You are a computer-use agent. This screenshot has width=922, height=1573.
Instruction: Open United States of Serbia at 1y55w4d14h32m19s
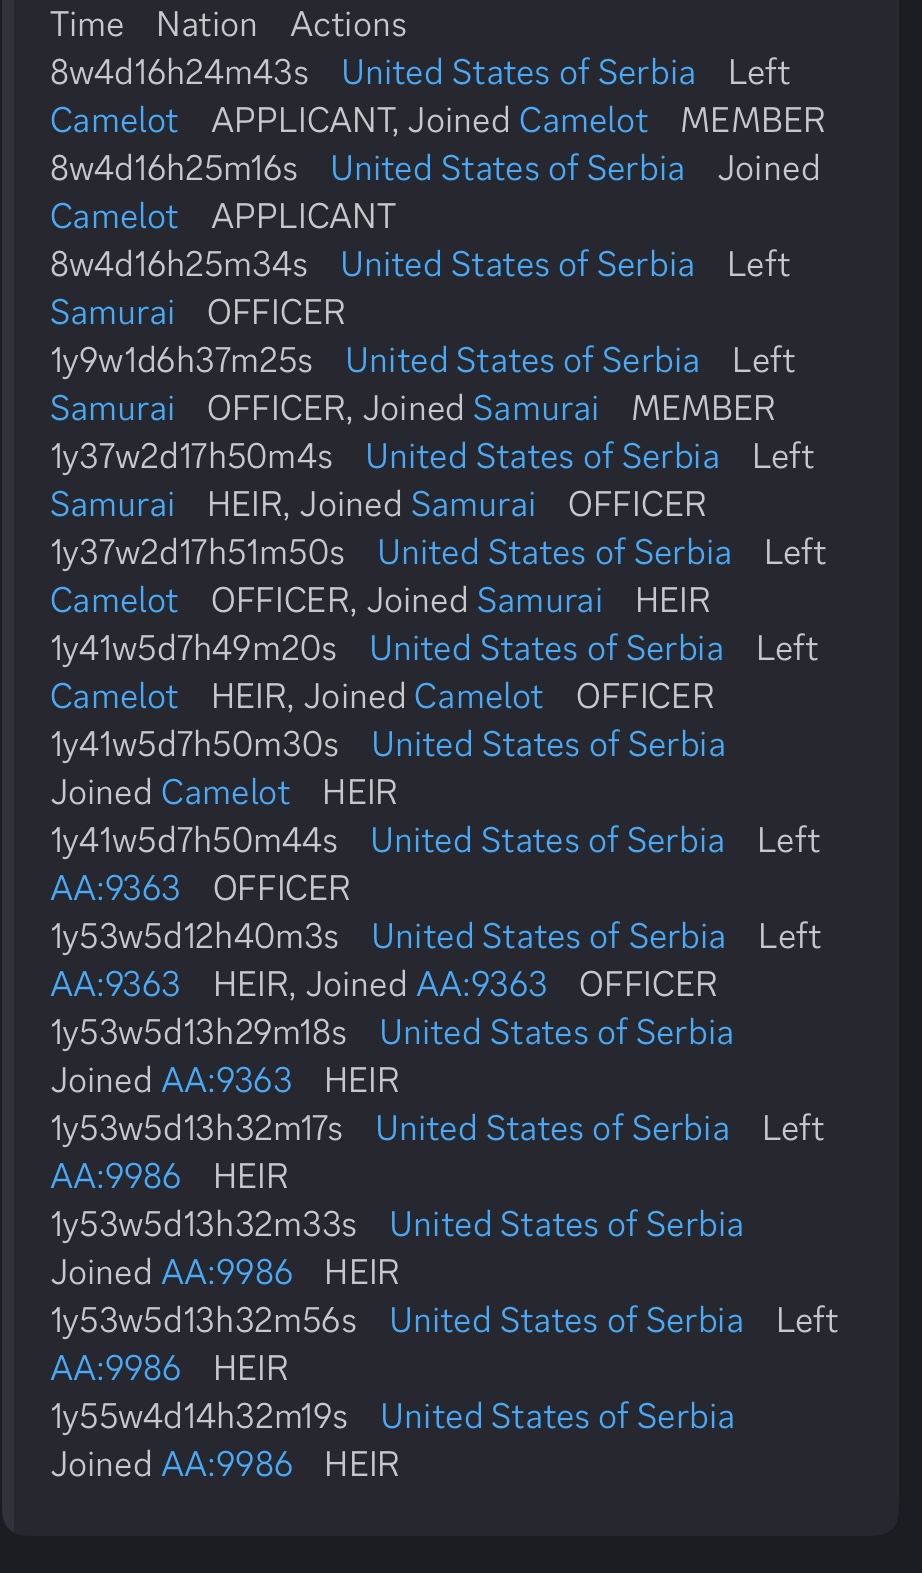(x=557, y=1417)
